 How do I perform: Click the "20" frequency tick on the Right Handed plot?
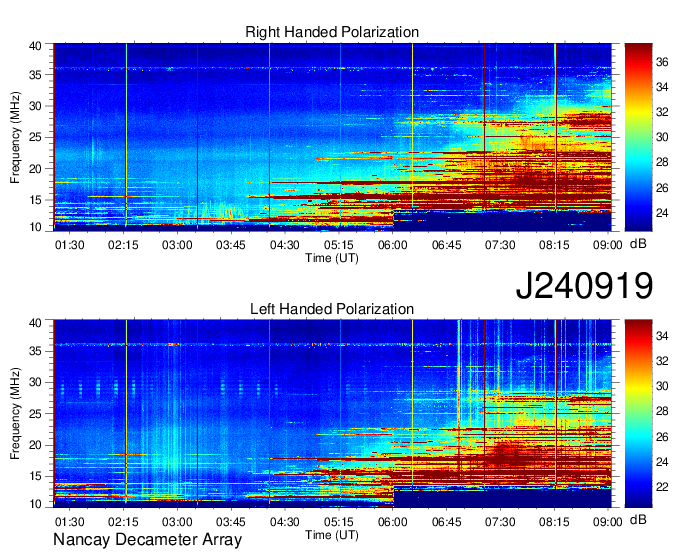pos(36,169)
